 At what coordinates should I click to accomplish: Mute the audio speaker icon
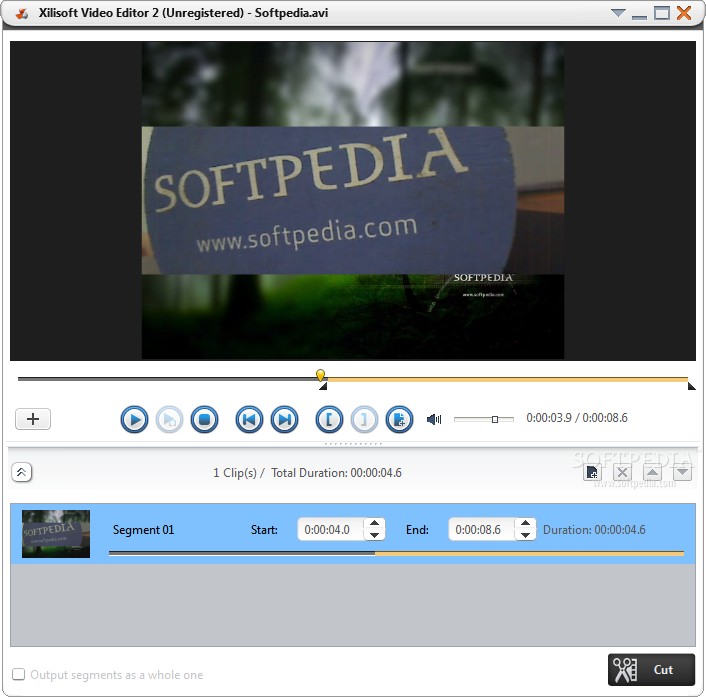click(434, 420)
